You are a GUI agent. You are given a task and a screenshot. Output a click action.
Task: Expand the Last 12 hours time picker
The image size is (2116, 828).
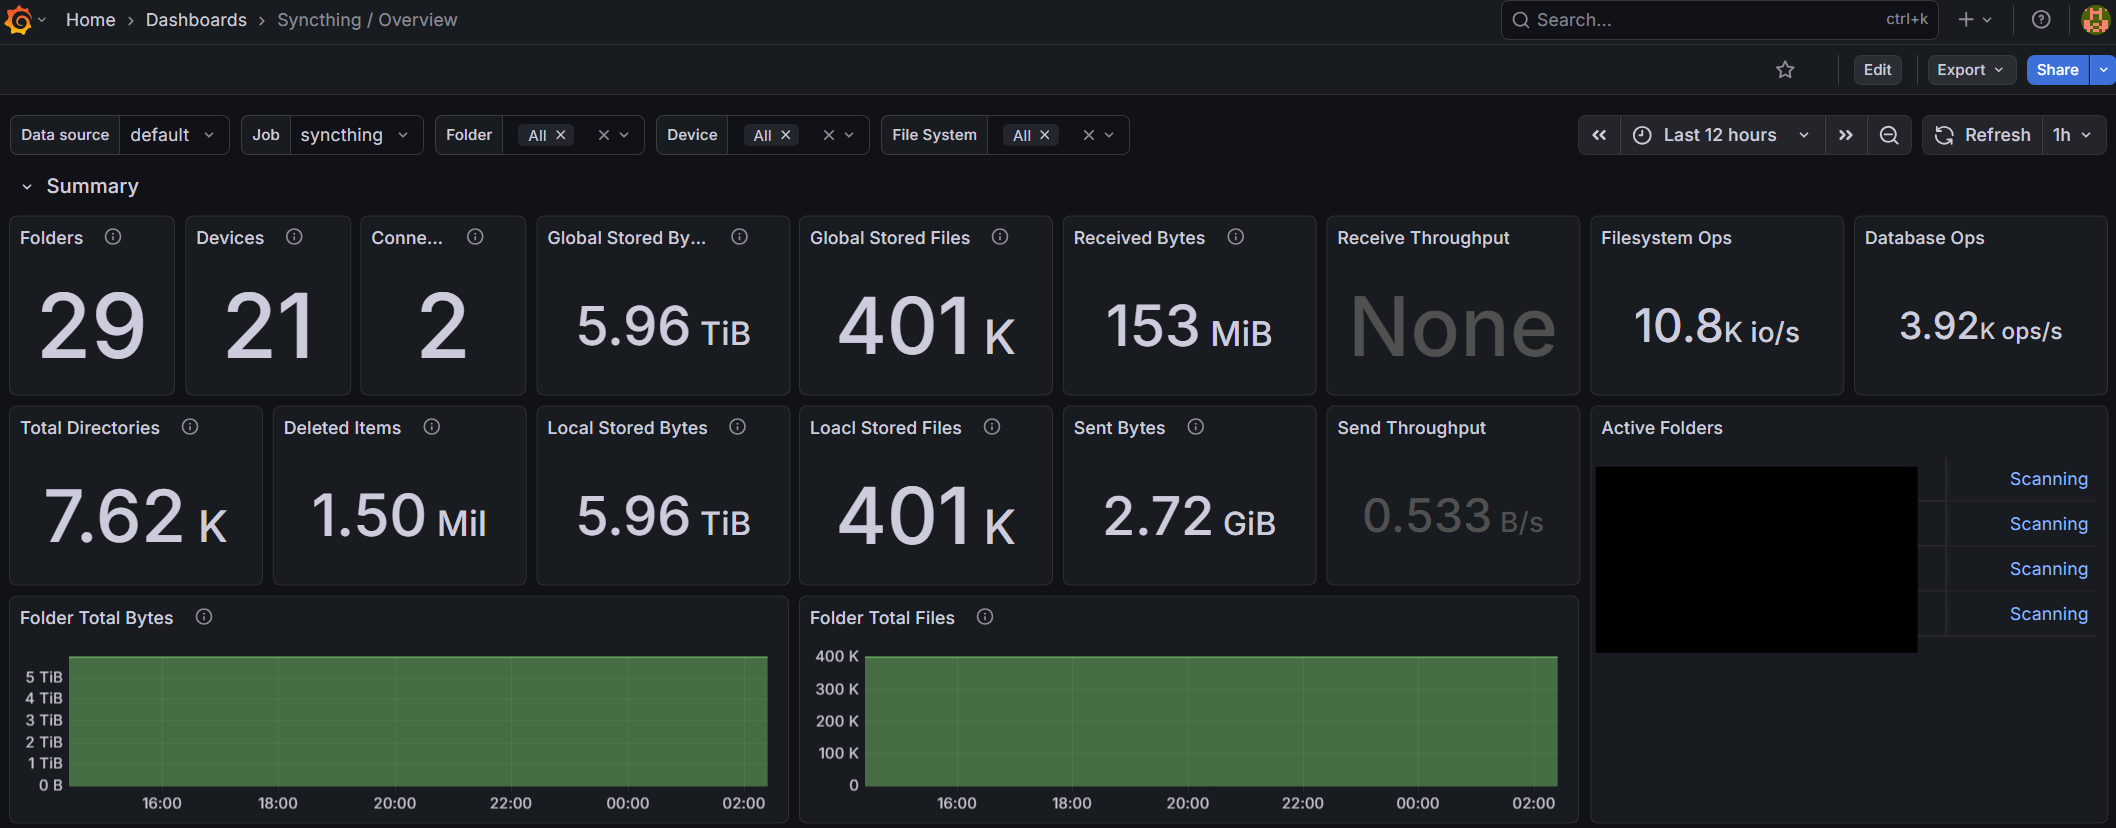pos(1721,135)
